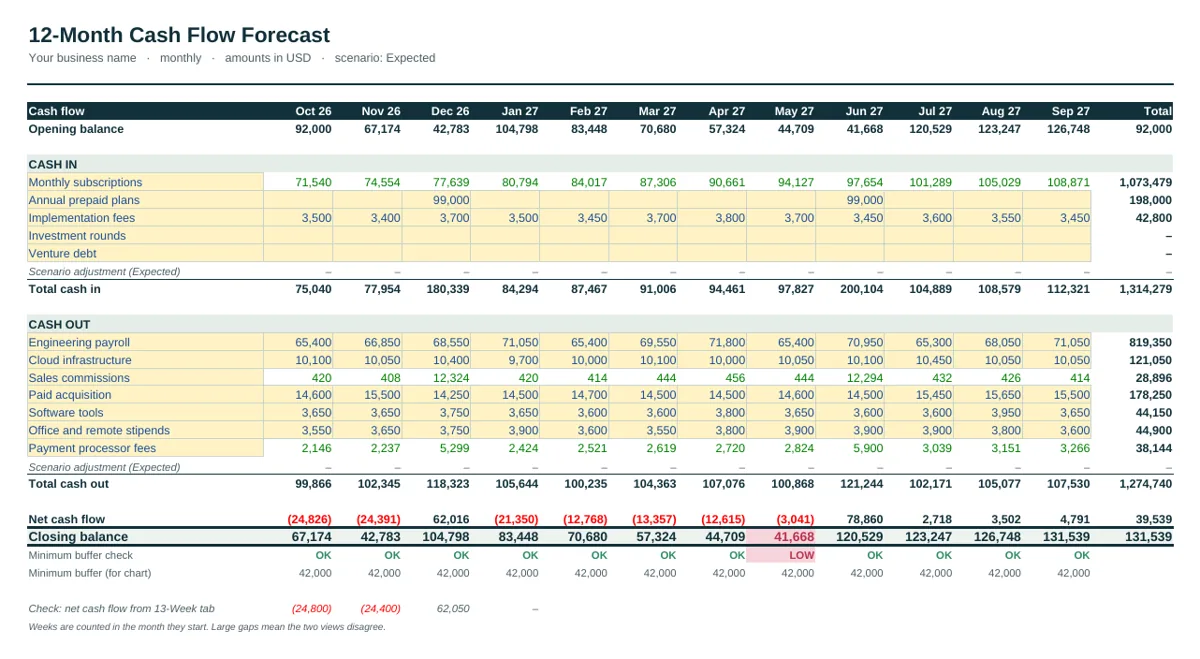This screenshot has height=659, width=1200.
Task: Select the 'Cash flow' header cell
Action: pos(146,111)
